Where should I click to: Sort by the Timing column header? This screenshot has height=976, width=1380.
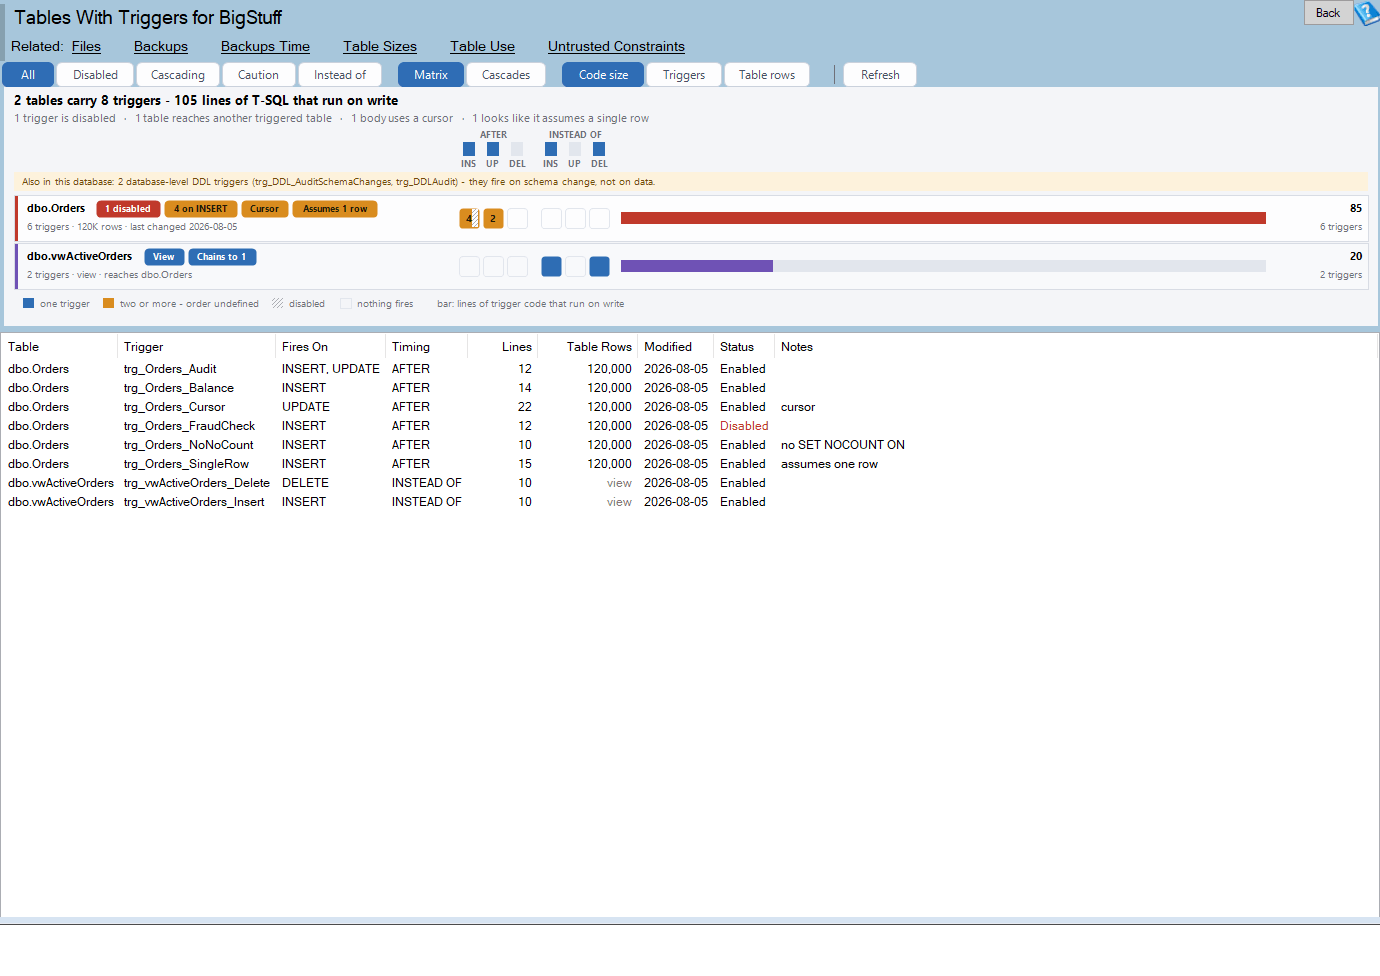pos(426,347)
